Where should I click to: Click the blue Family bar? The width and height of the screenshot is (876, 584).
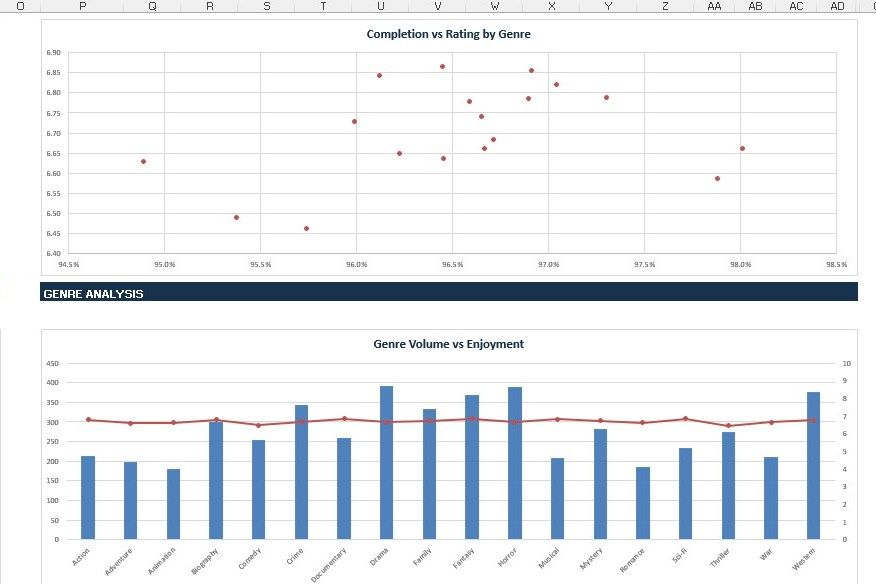[430, 474]
